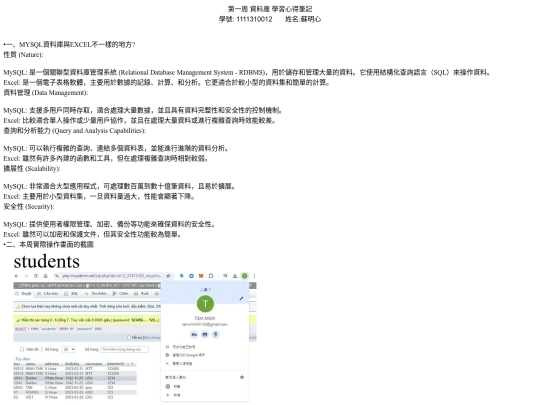
Task: Open the Cấu trúc tab
Action: [x=48, y=293]
